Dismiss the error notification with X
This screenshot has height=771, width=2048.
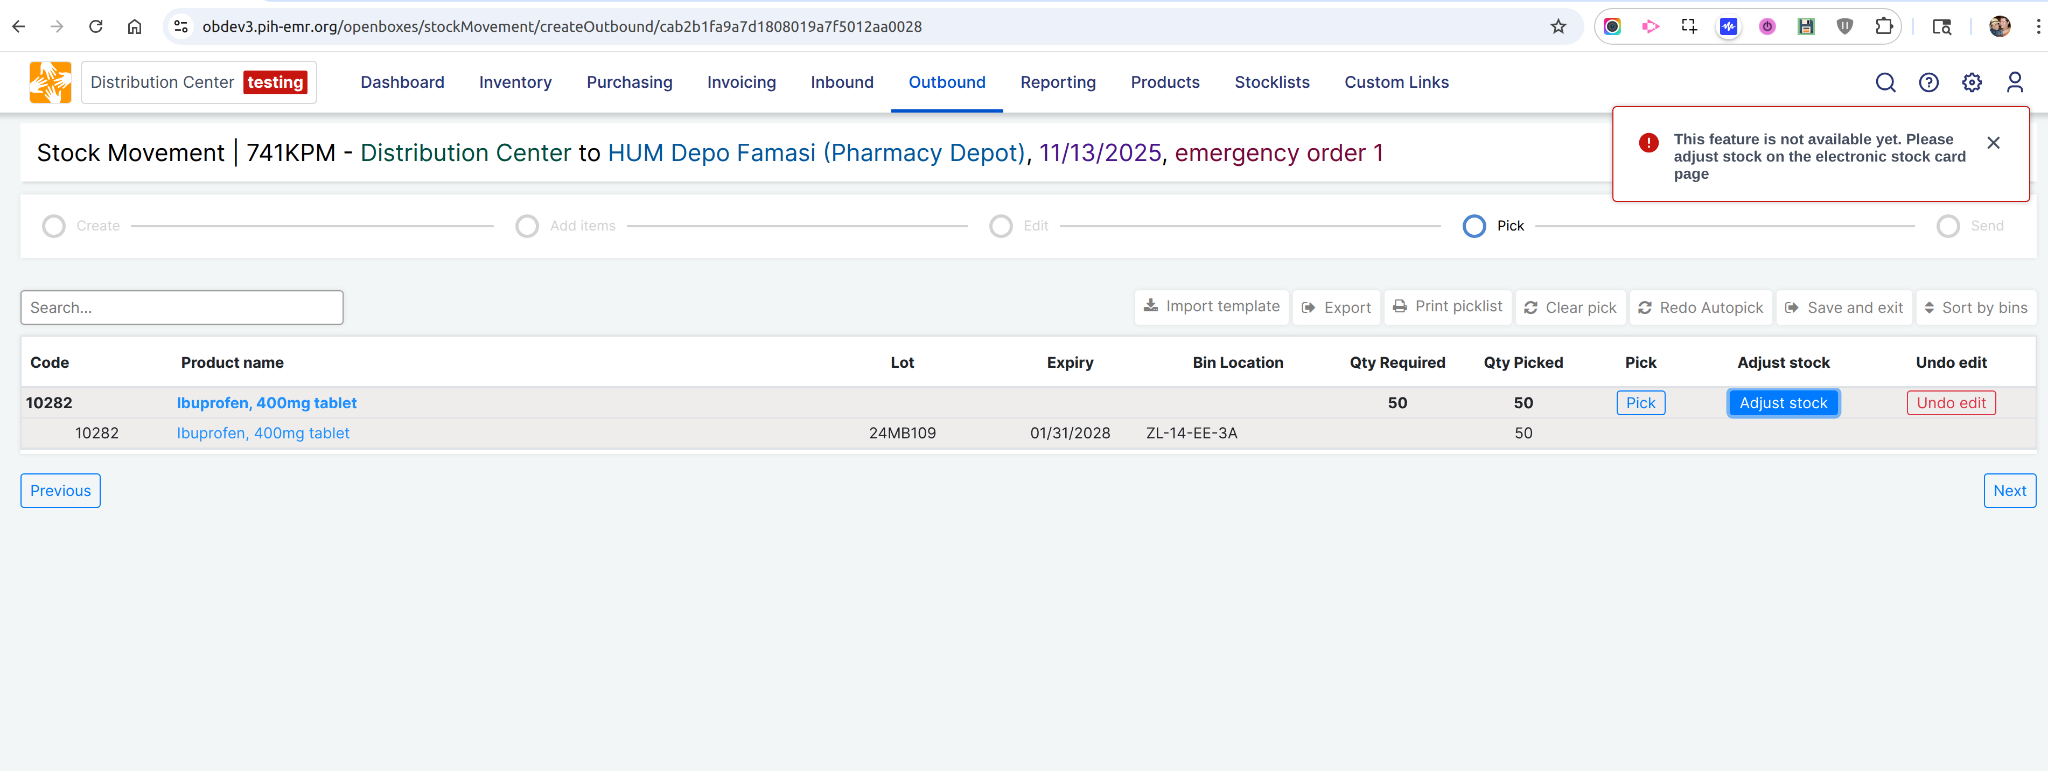tap(1993, 143)
